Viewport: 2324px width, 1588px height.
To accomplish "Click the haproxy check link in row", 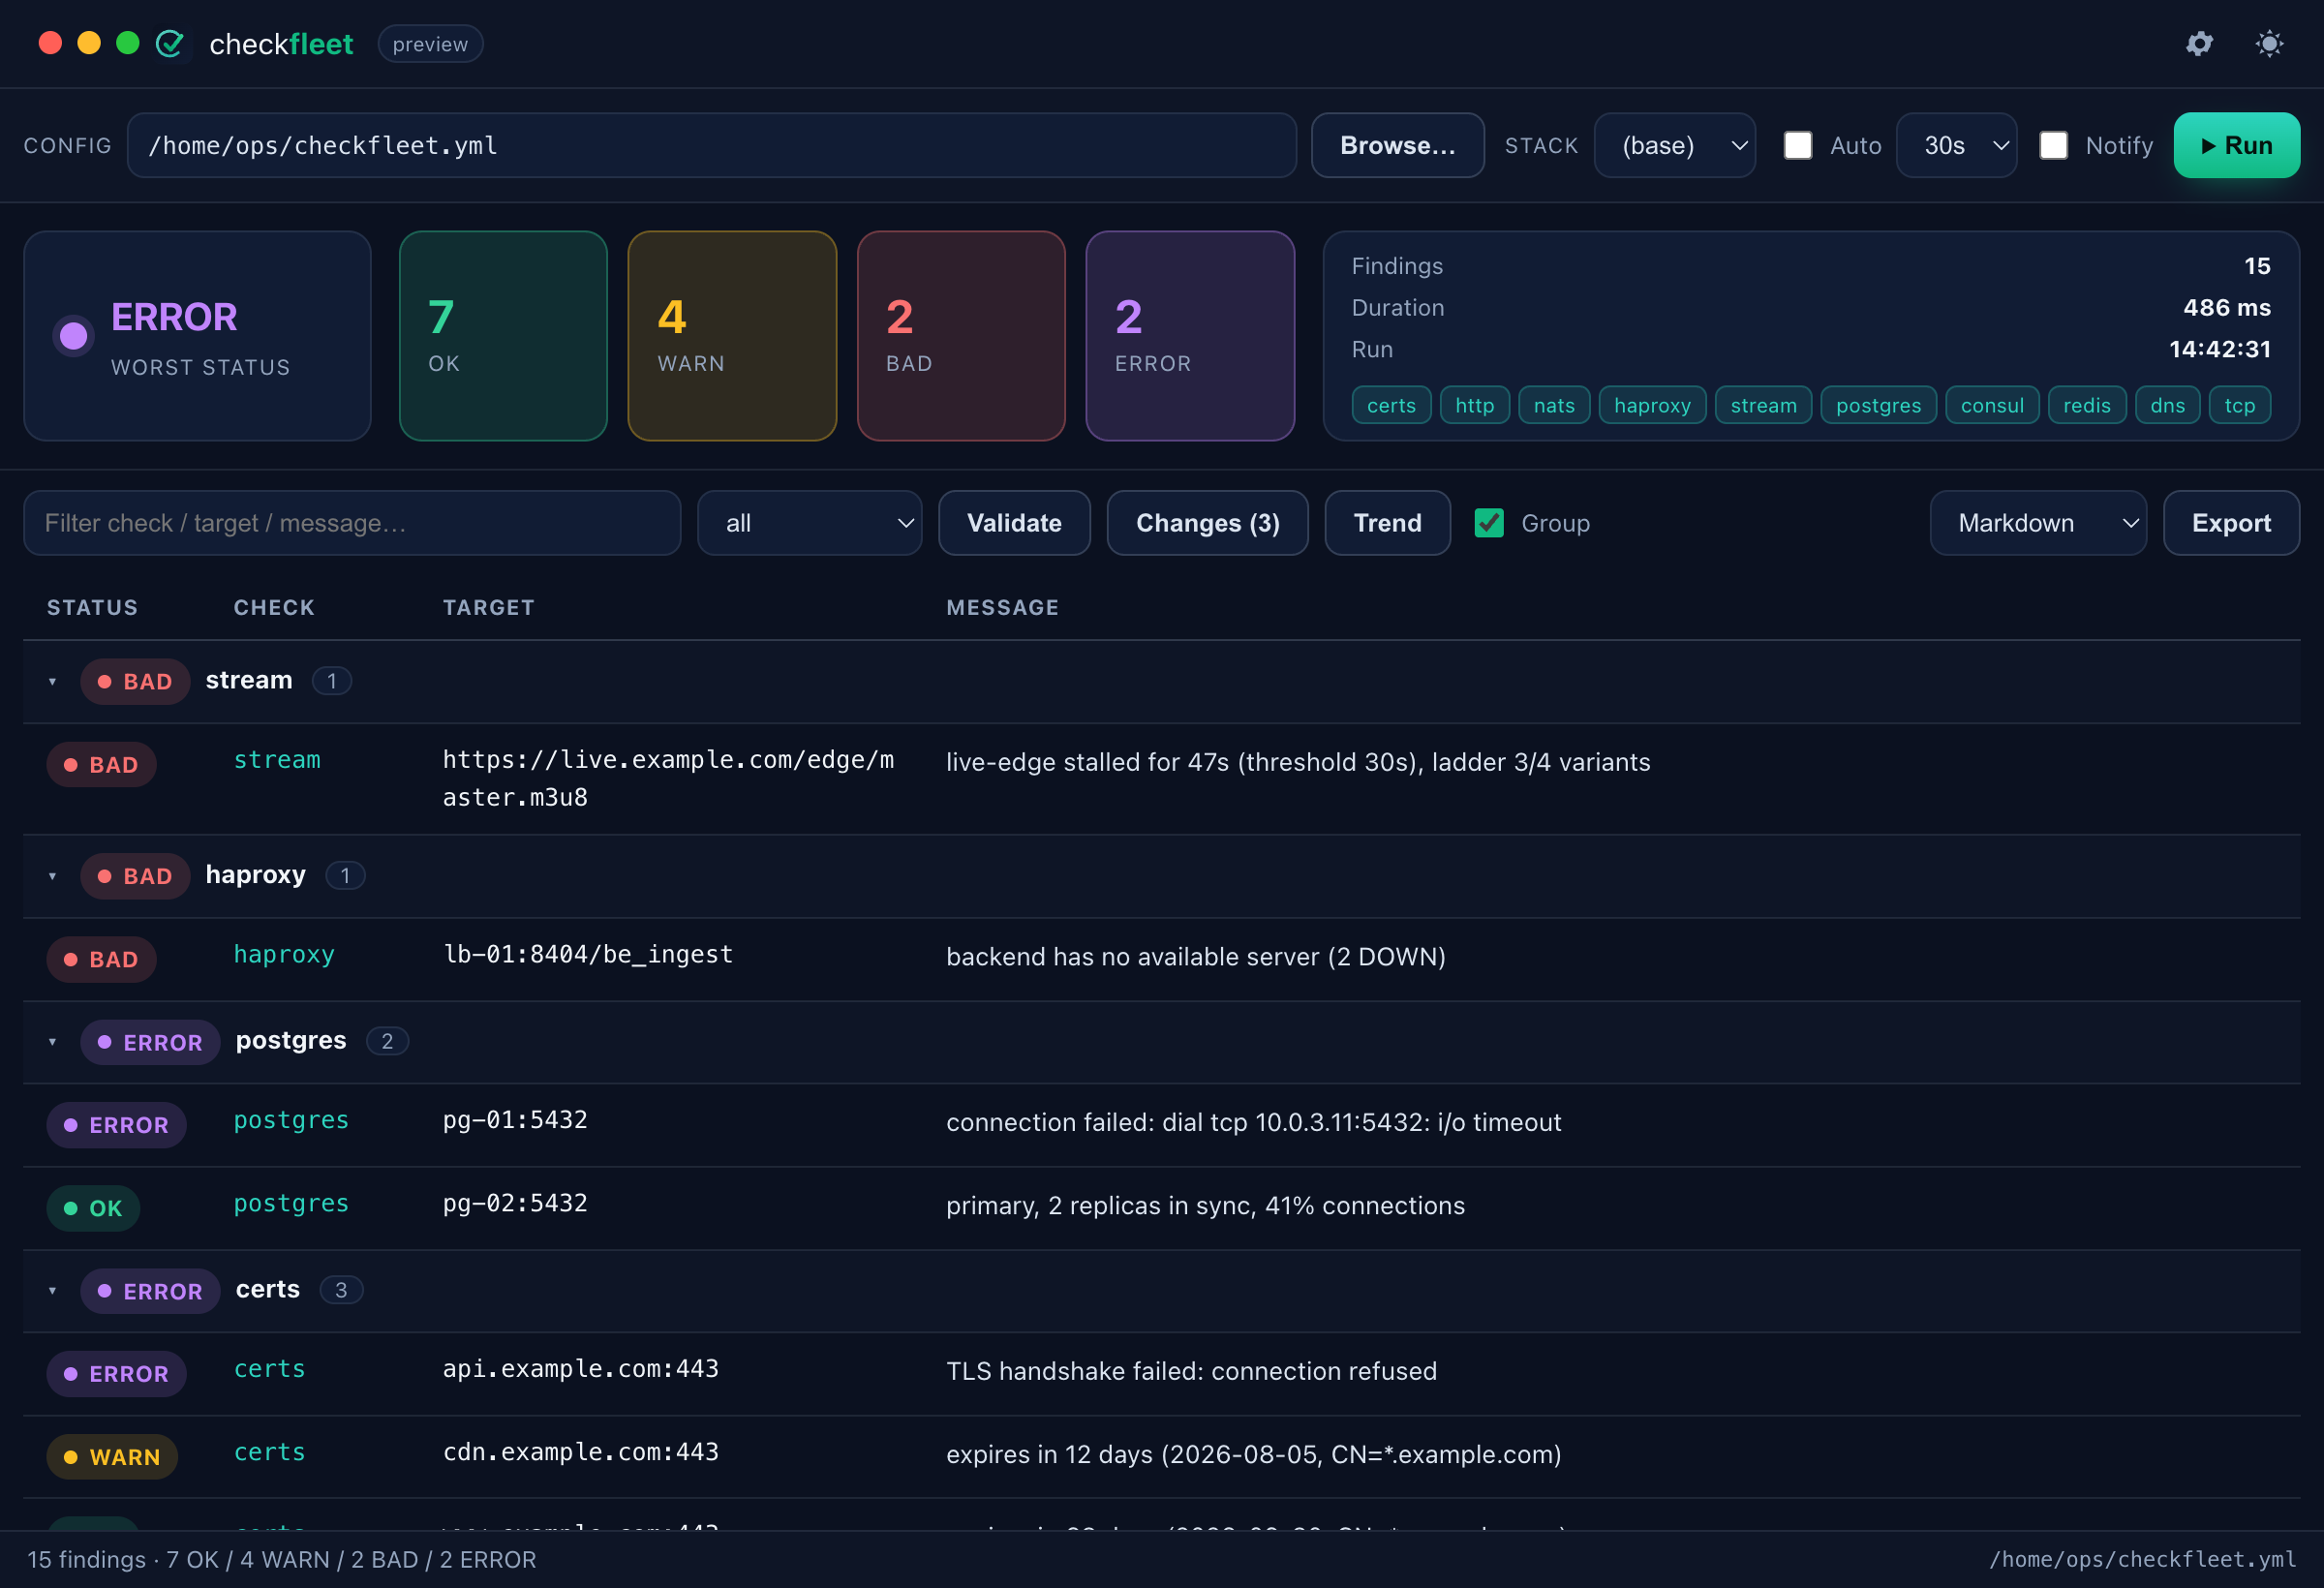I will 284,955.
